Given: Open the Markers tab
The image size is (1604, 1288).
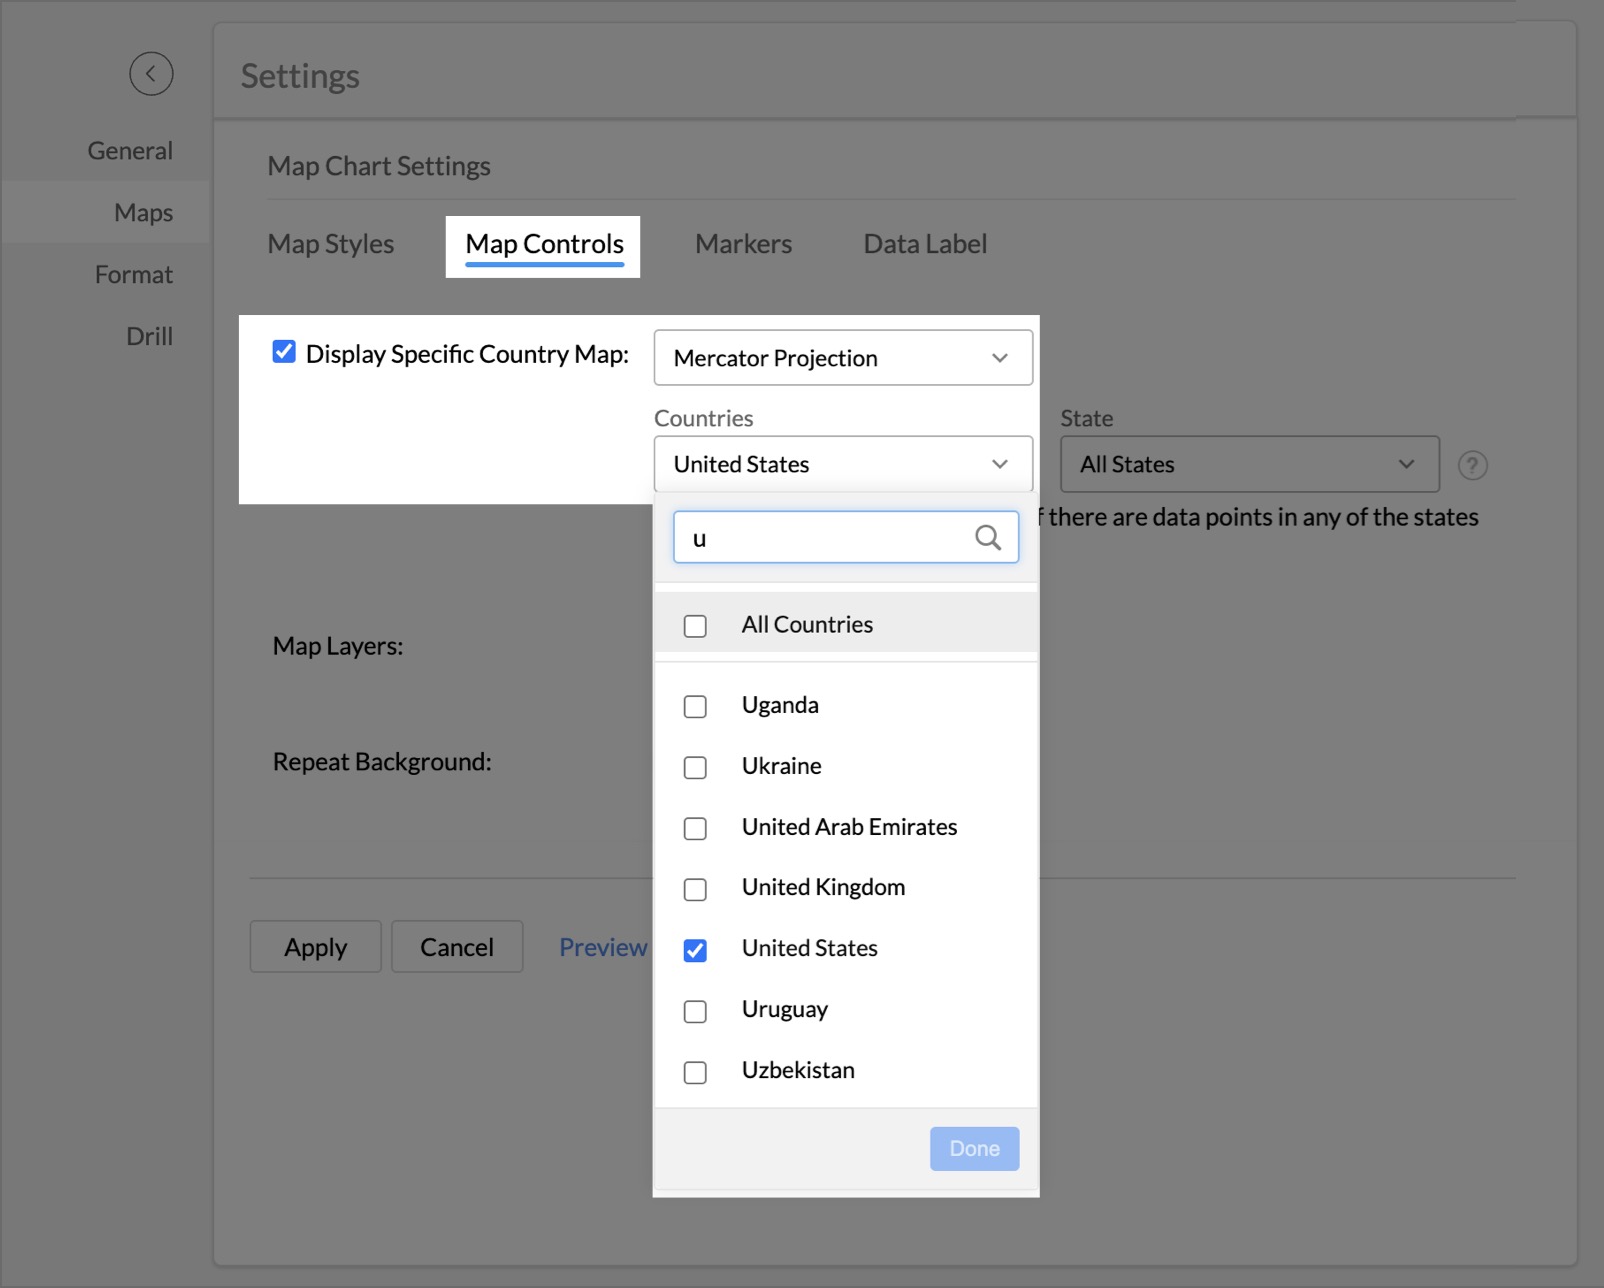Looking at the screenshot, I should pyautogui.click(x=743, y=245).
